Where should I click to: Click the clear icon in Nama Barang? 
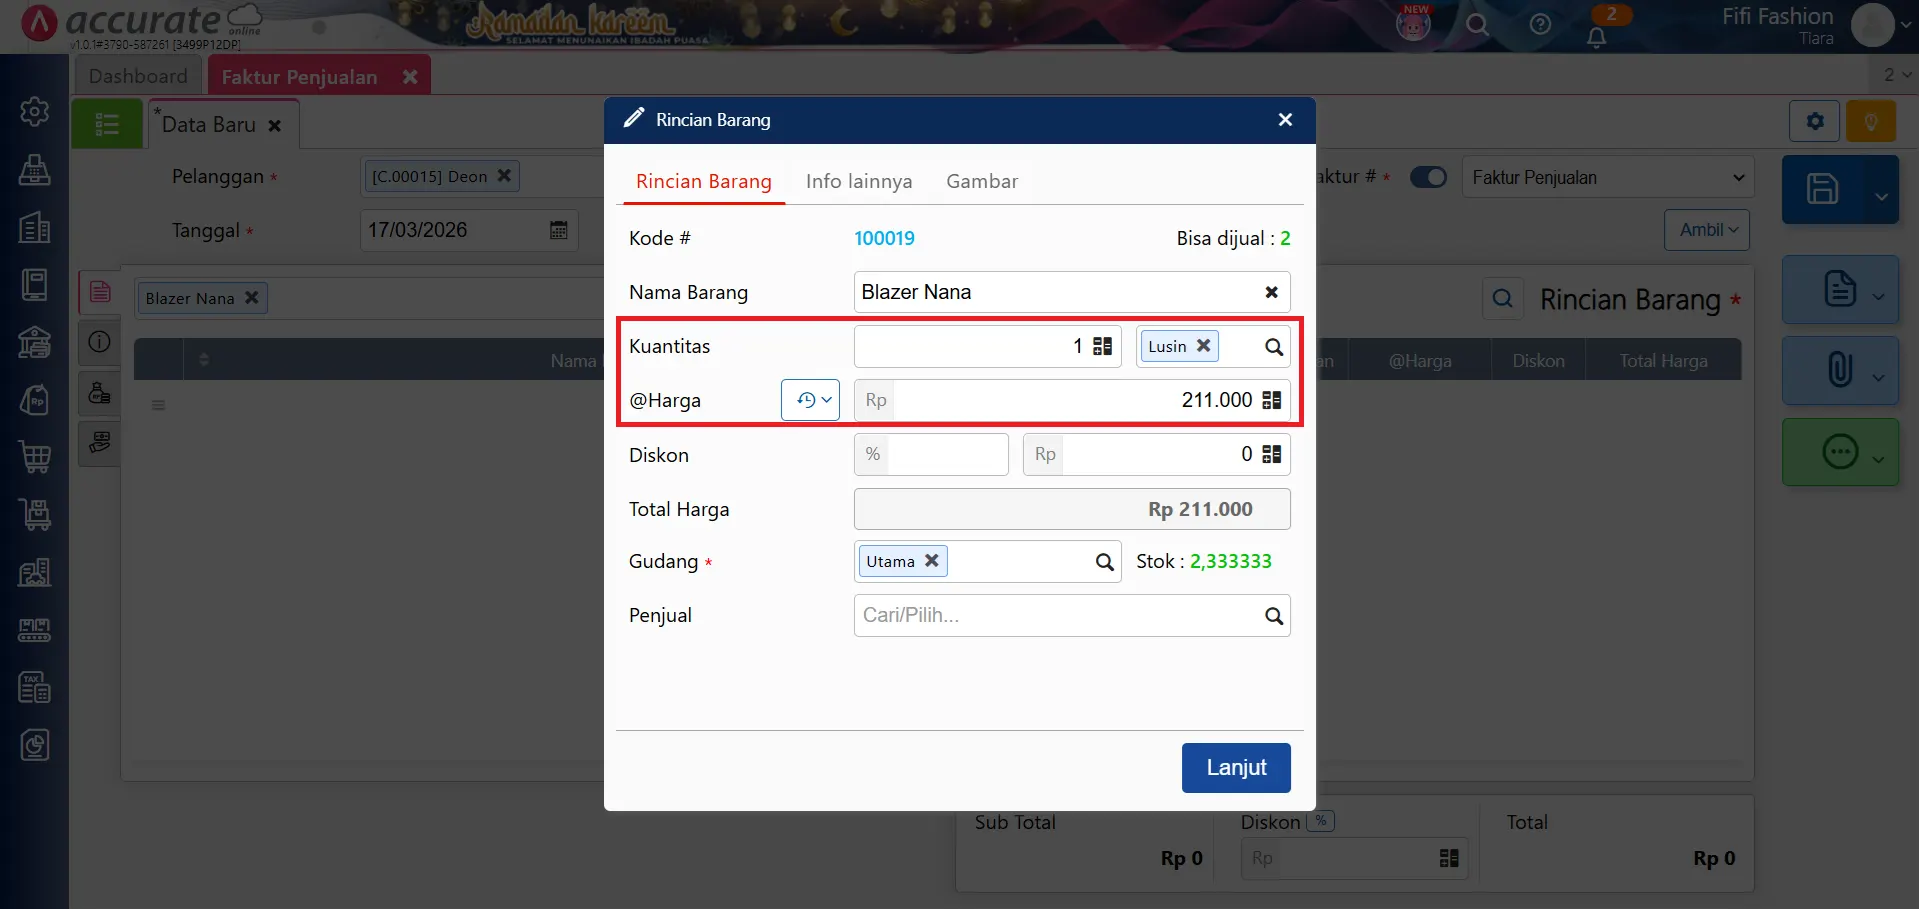[x=1271, y=292]
